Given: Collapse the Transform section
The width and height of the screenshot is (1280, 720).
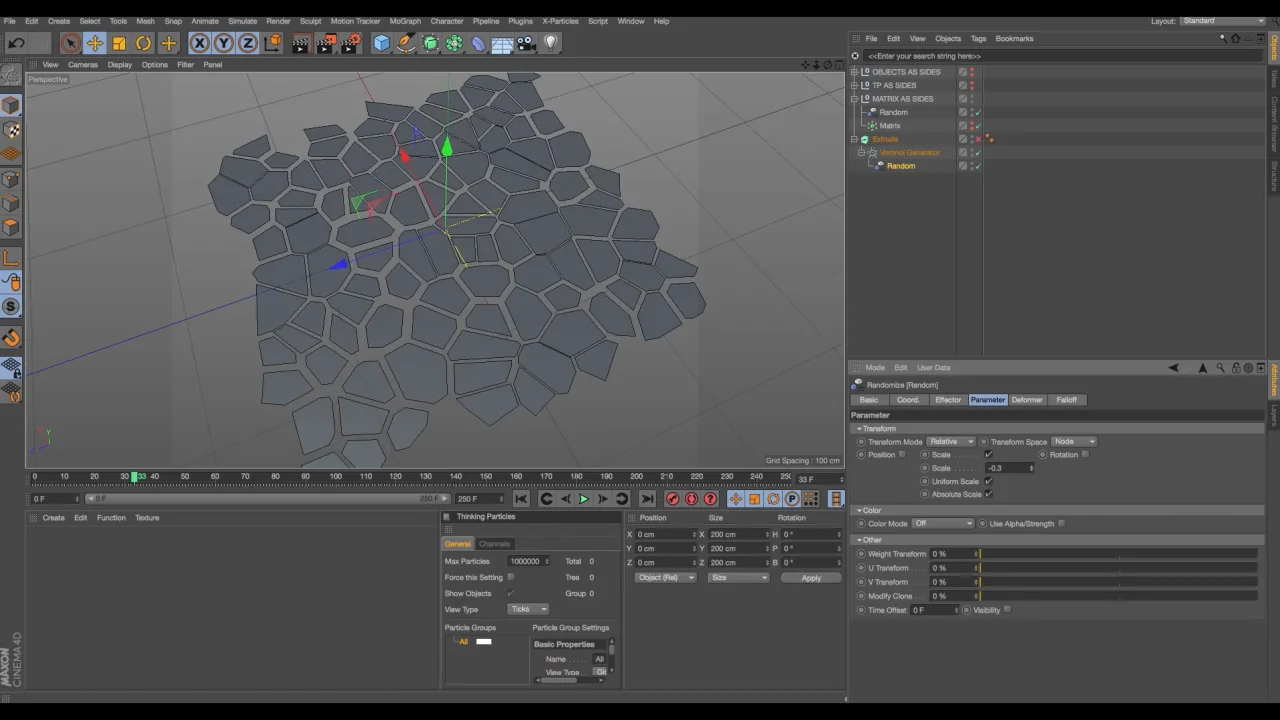Looking at the screenshot, I should (x=859, y=429).
